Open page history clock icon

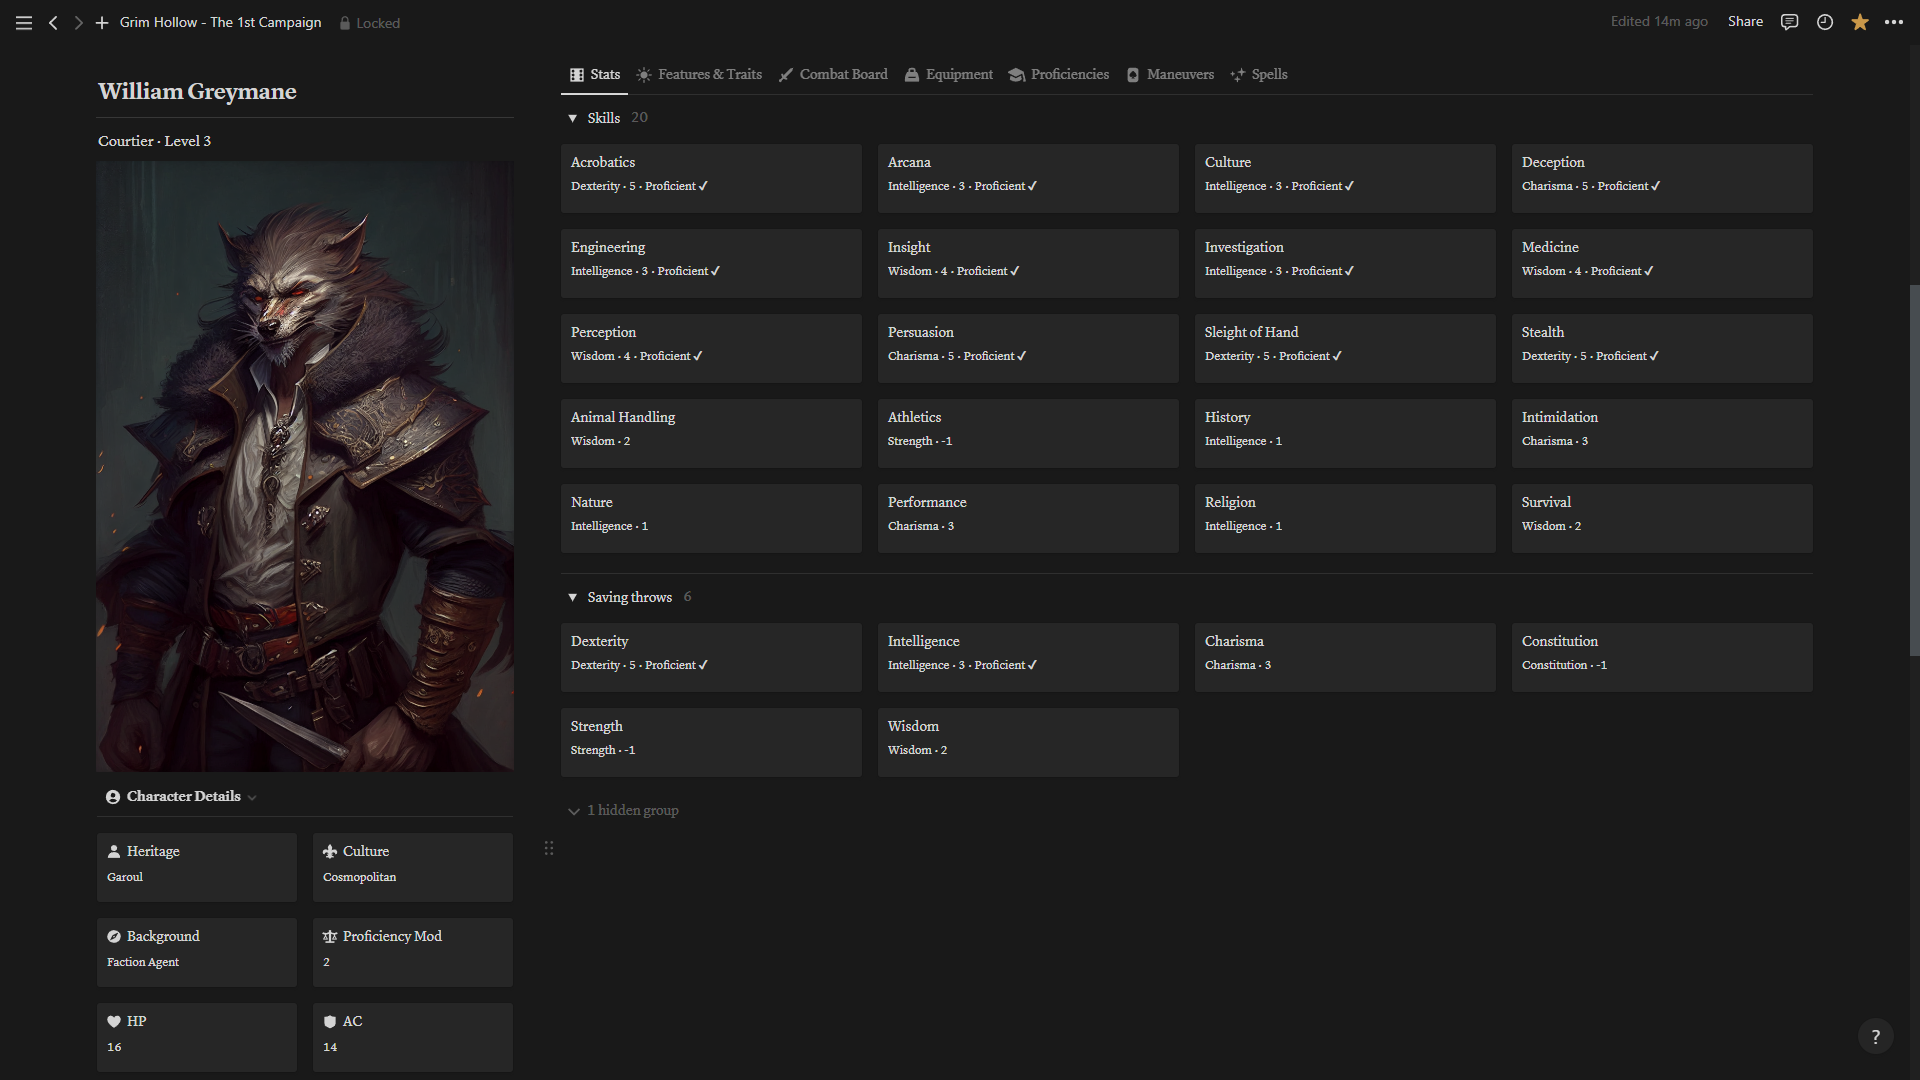pyautogui.click(x=1824, y=22)
